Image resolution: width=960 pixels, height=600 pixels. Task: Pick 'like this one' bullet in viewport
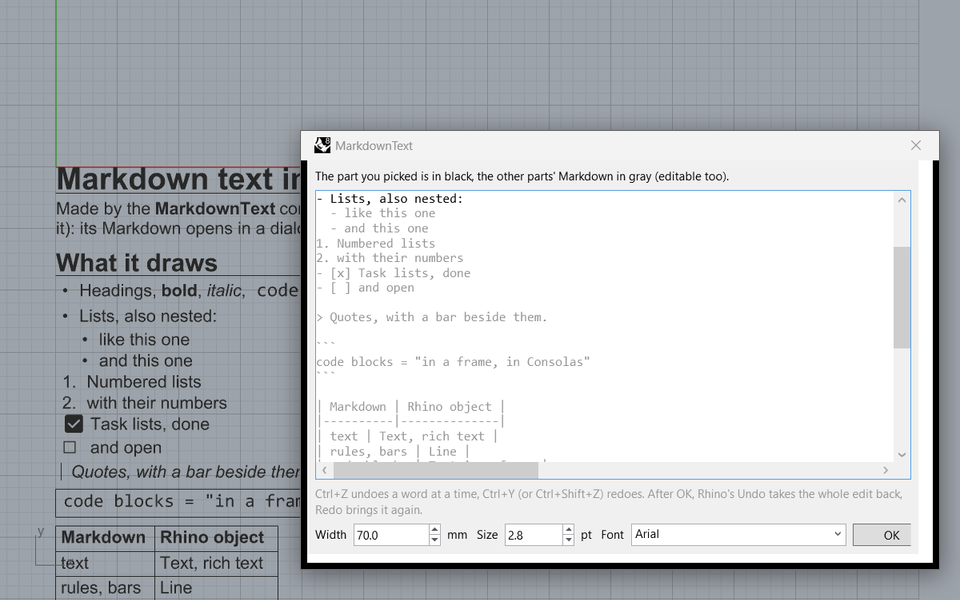pos(144,340)
